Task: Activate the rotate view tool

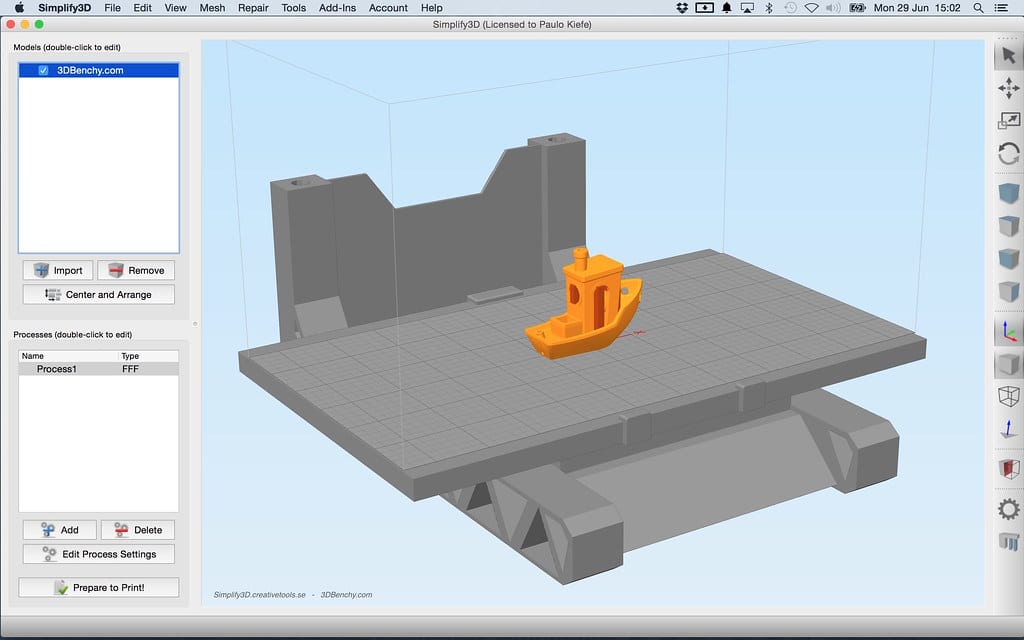Action: (x=1009, y=154)
